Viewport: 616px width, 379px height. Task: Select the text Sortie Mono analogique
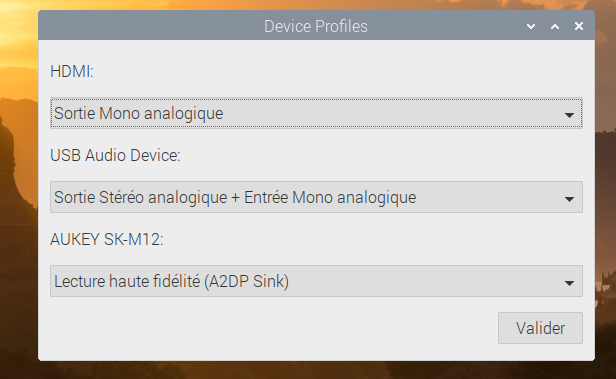pyautogui.click(x=139, y=114)
